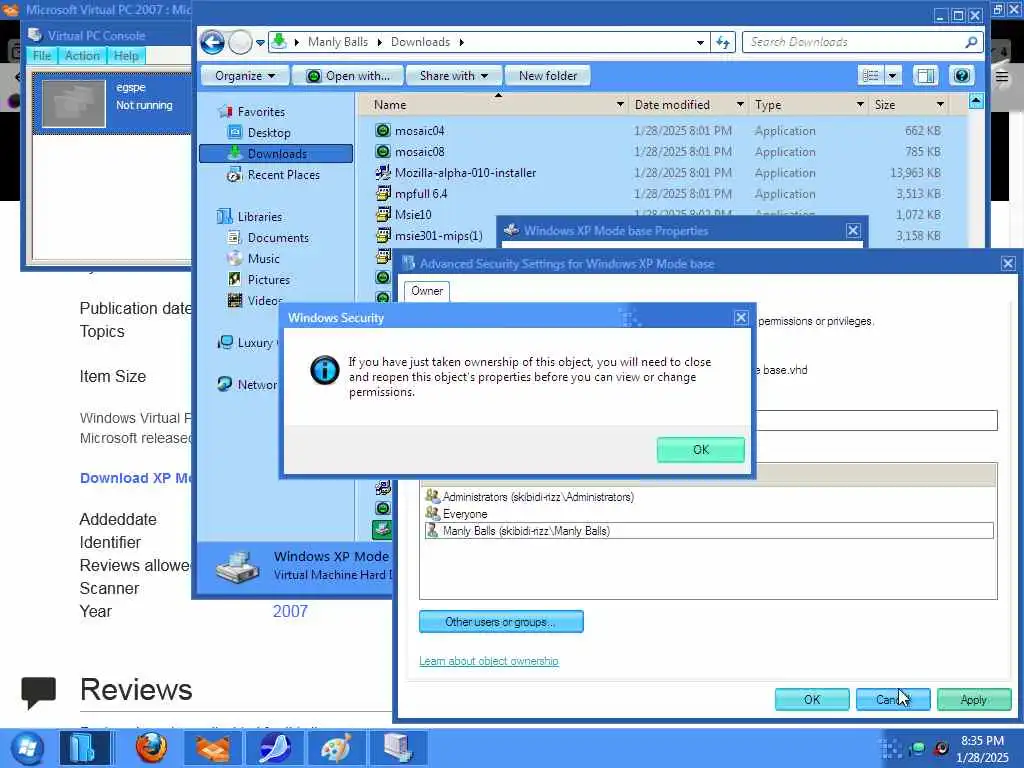
Task: Open Firefox from the taskbar
Action: click(152, 748)
